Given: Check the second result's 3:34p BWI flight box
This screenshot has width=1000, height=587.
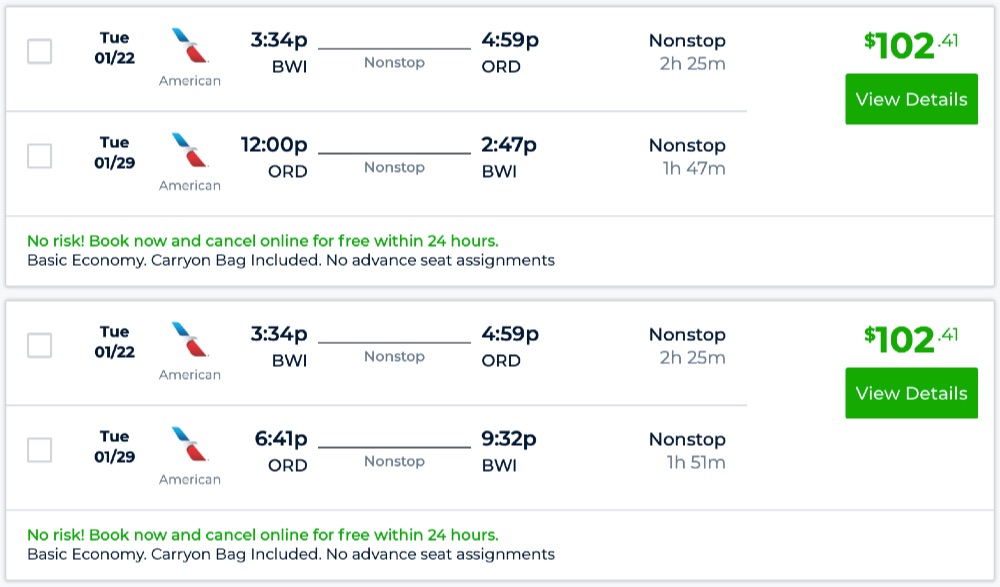Looking at the screenshot, I should [x=40, y=345].
